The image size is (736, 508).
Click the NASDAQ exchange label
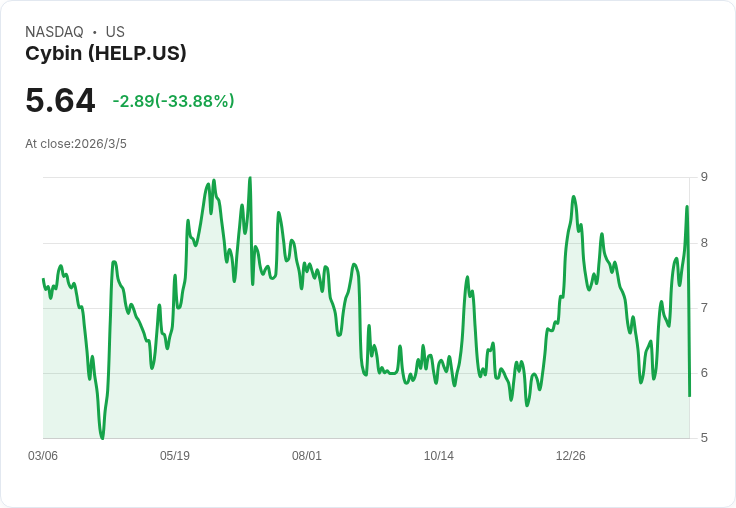click(x=54, y=32)
